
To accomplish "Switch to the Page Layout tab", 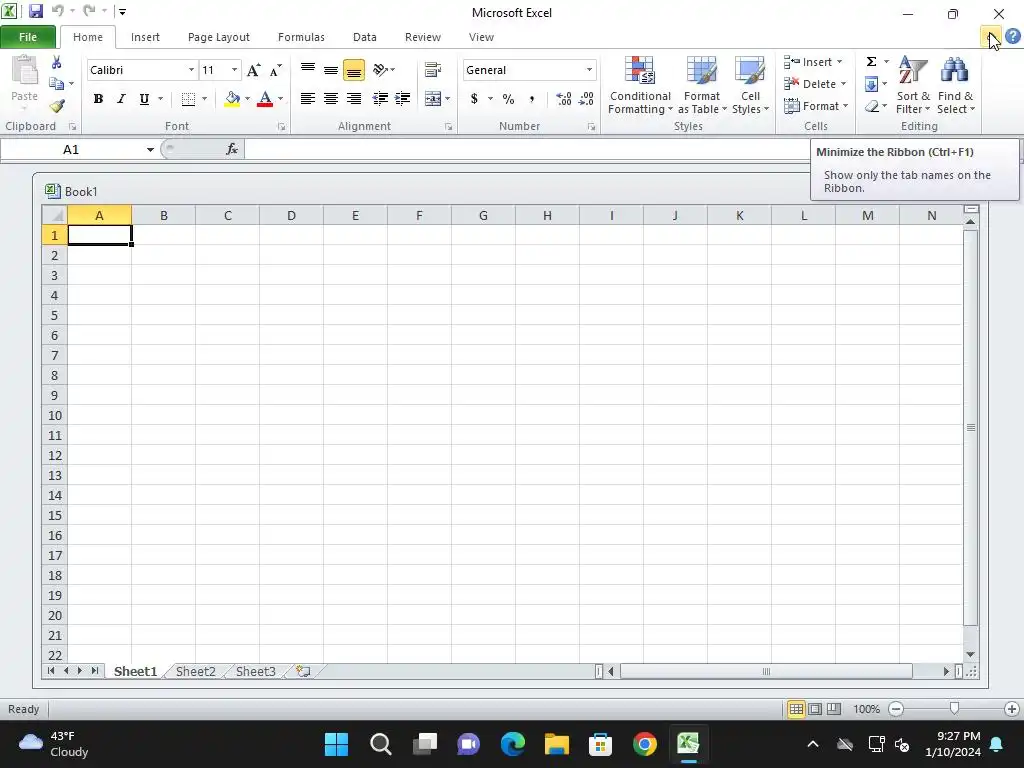I will click(219, 37).
